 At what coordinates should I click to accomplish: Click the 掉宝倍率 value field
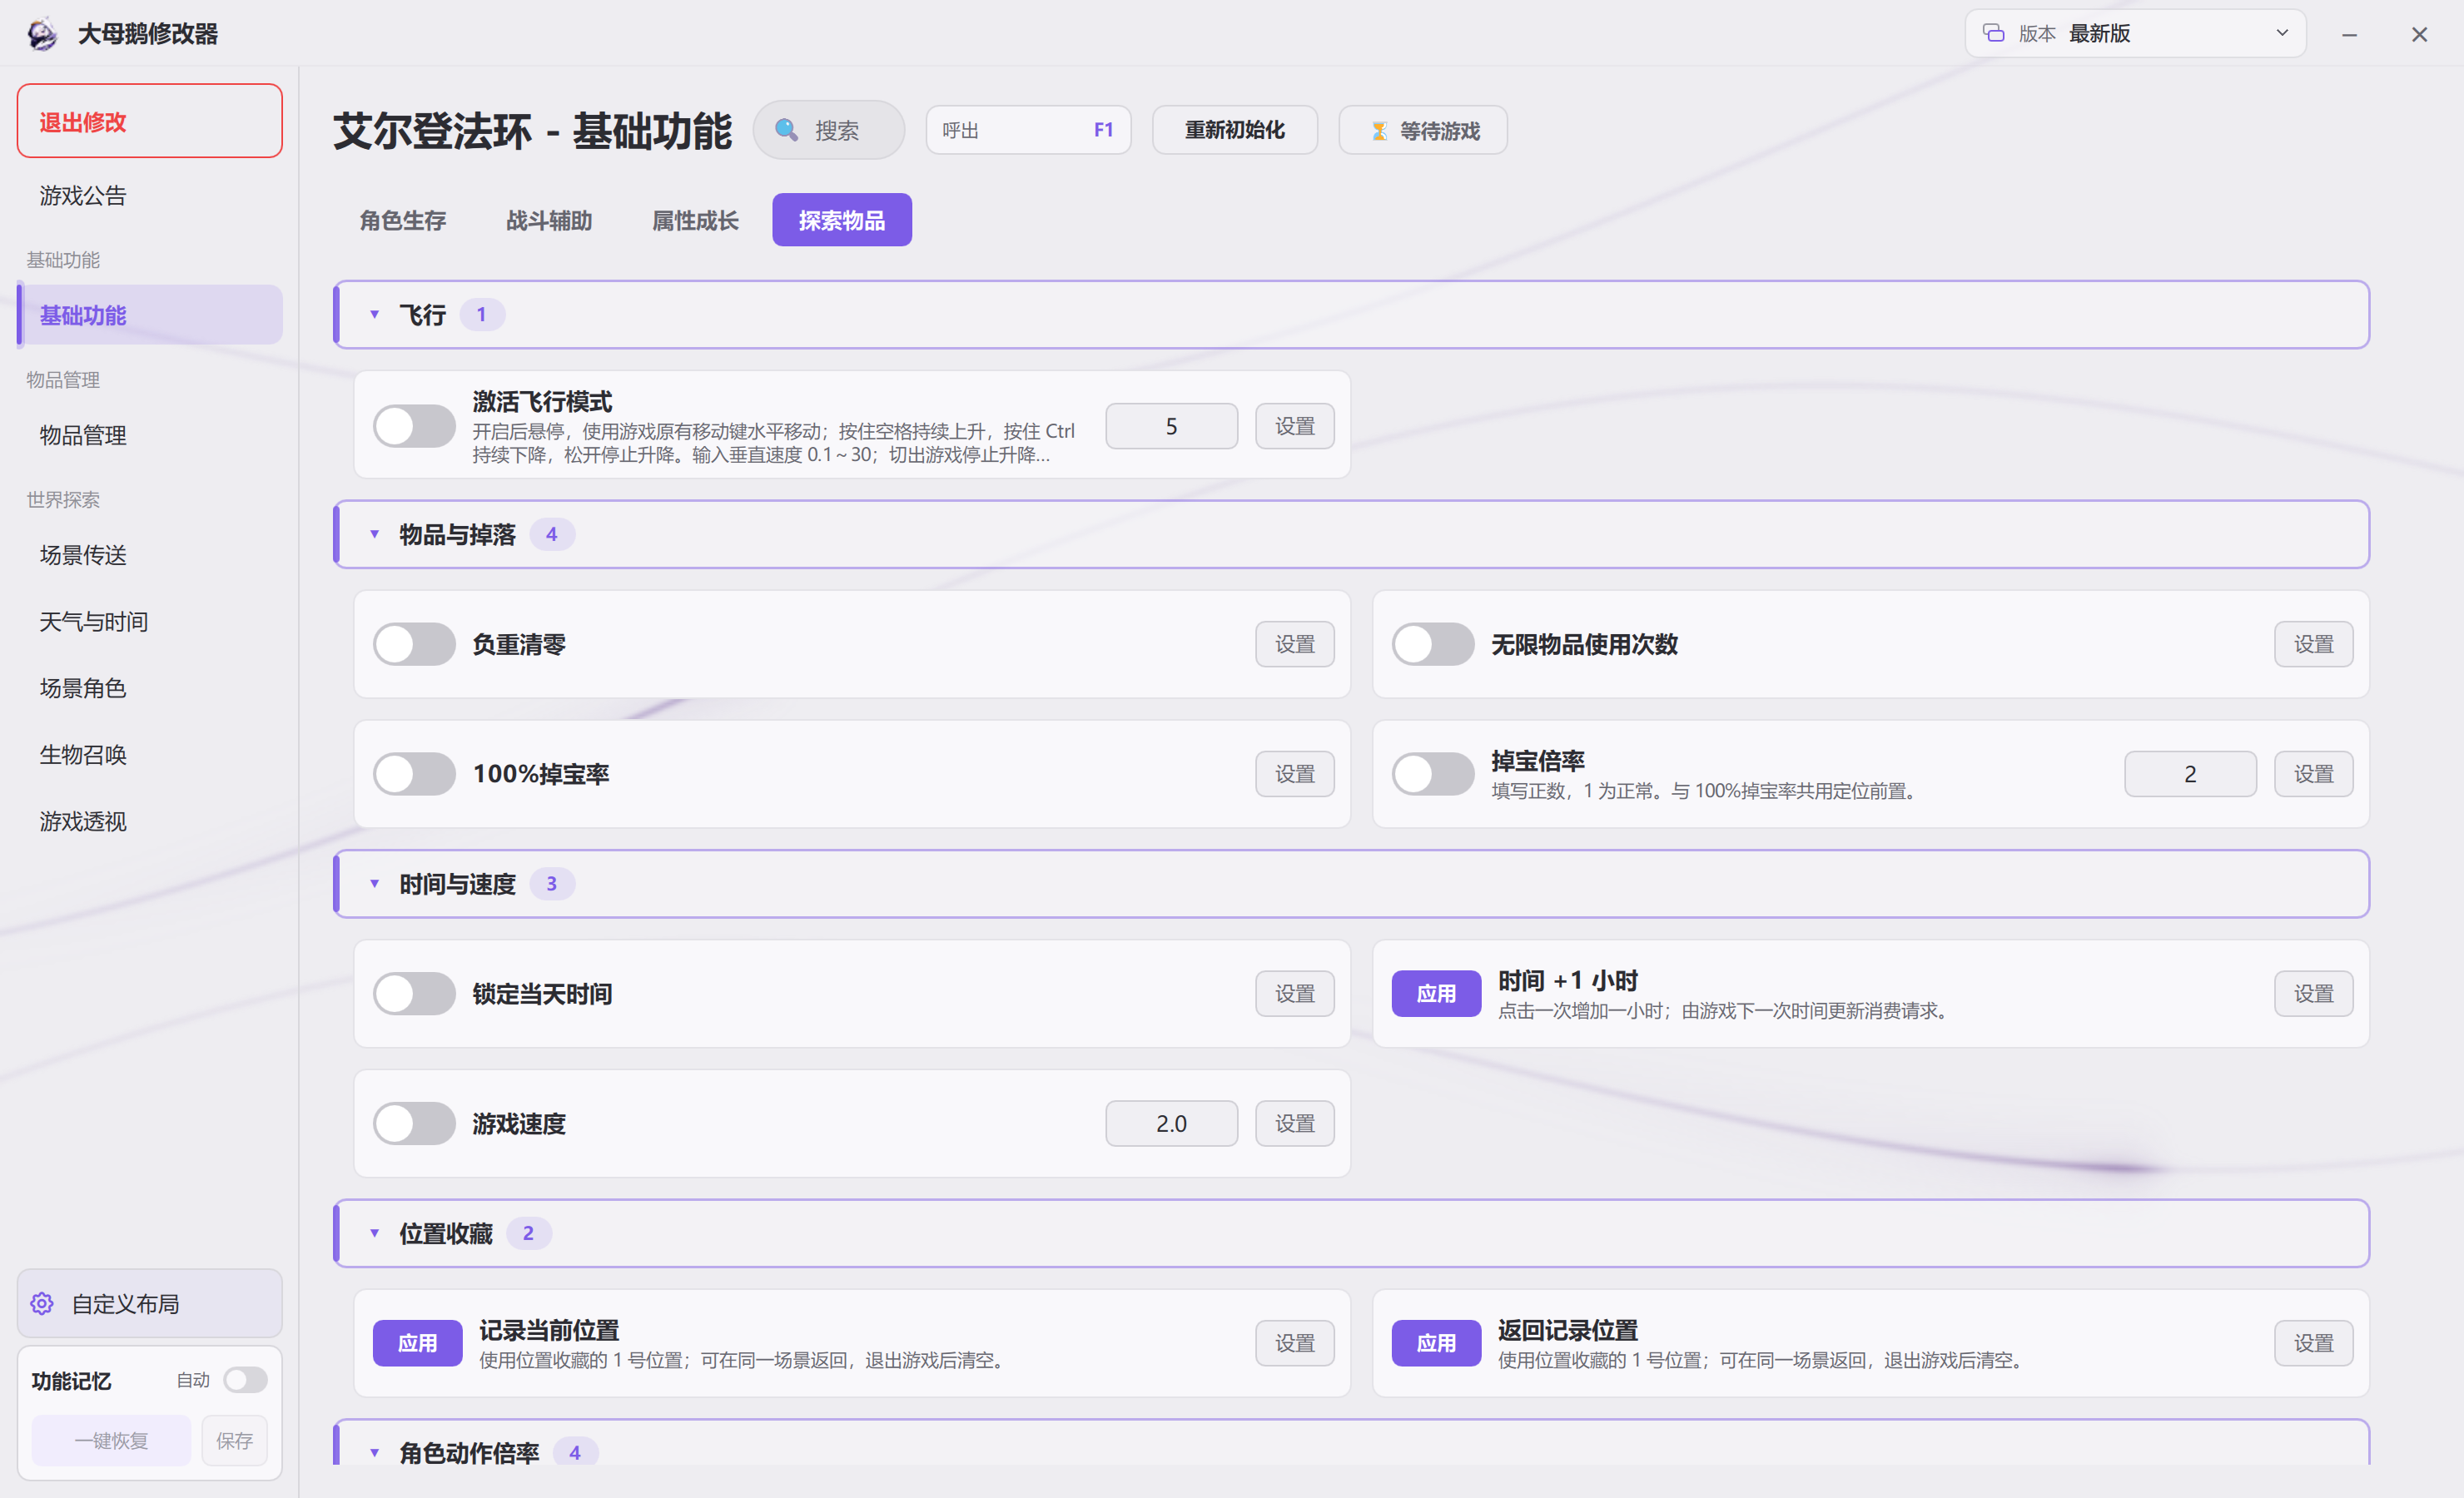[x=2190, y=774]
